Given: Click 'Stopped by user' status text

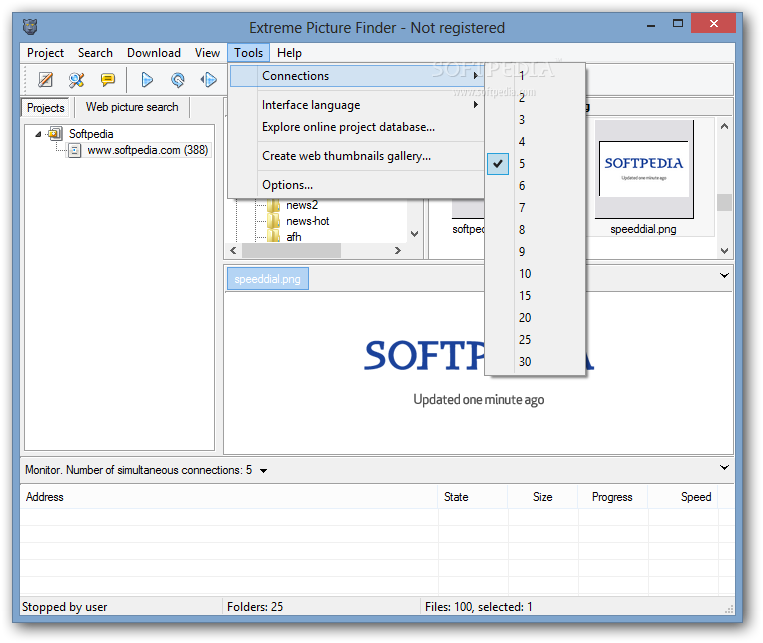Looking at the screenshot, I should (65, 607).
